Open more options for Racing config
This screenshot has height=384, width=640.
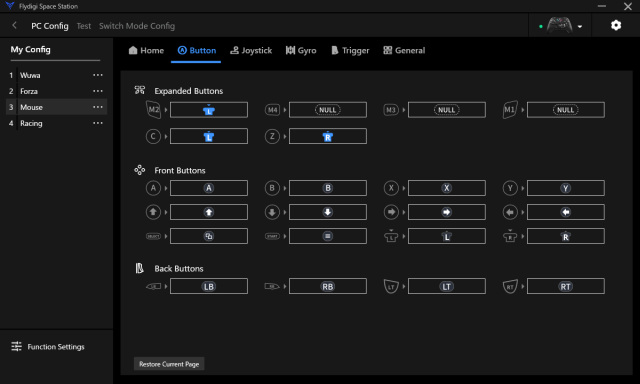[98, 123]
